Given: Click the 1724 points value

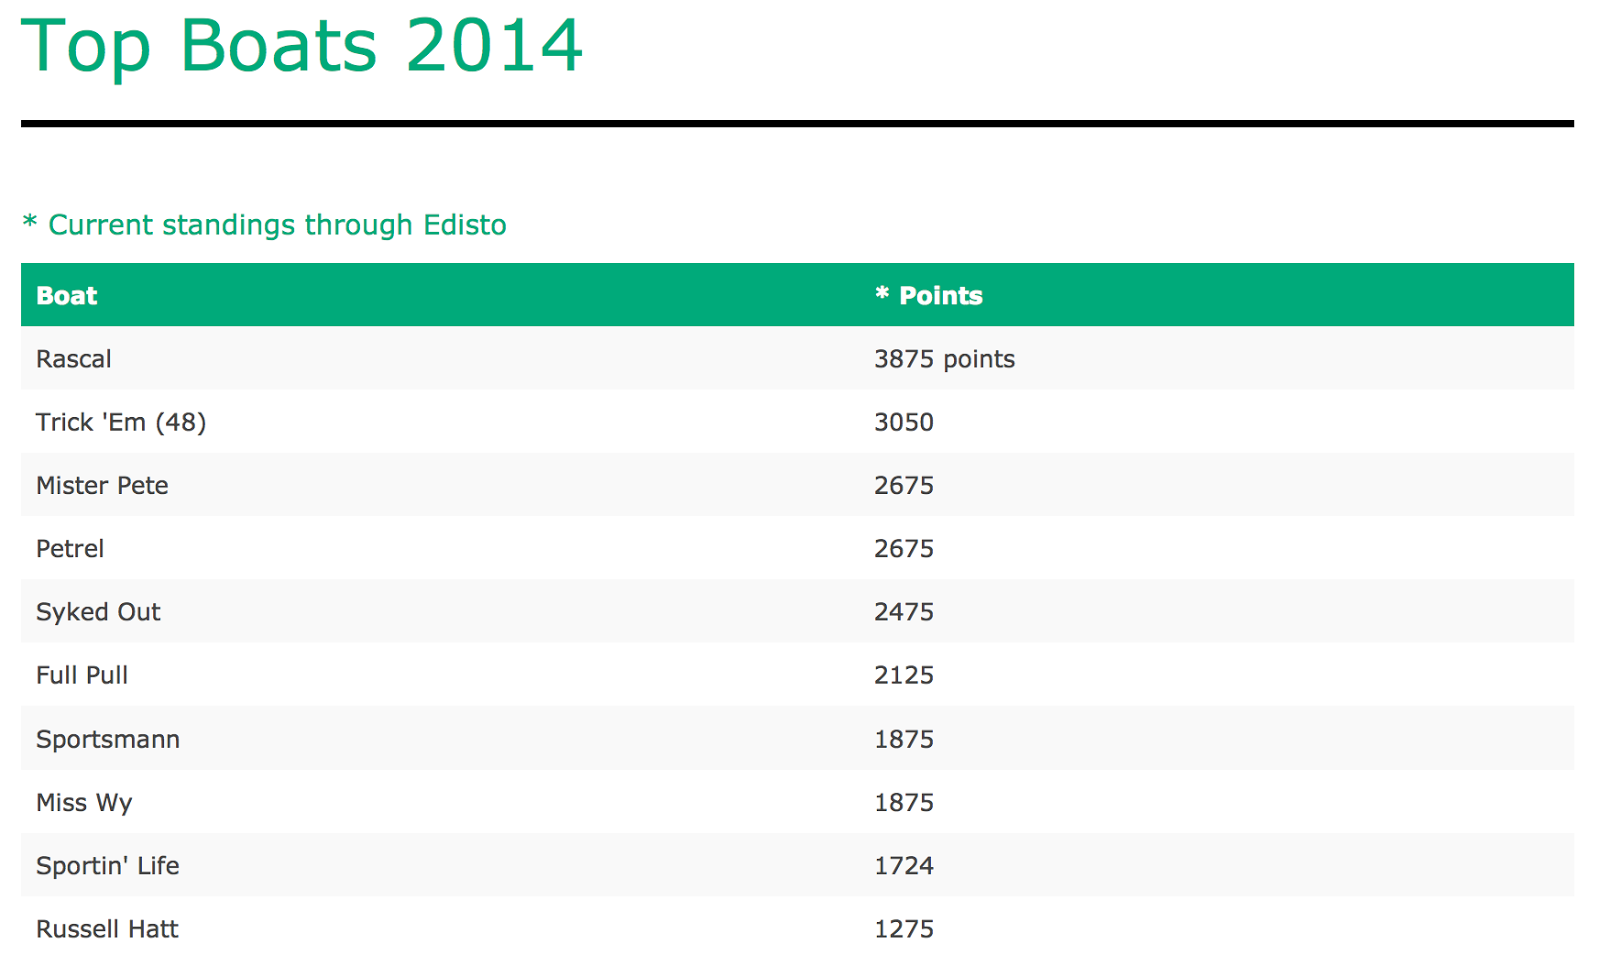Looking at the screenshot, I should click(x=904, y=865).
